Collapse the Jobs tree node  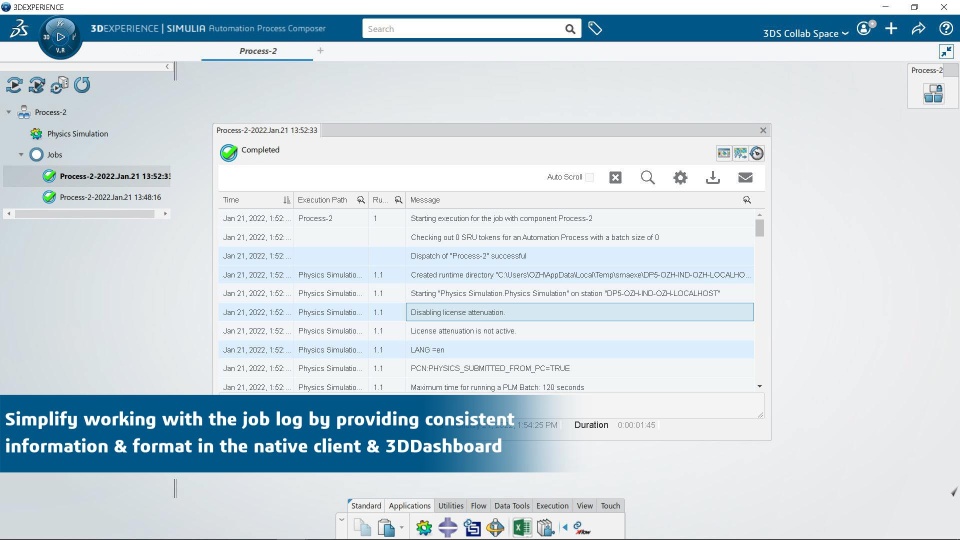click(x=21, y=155)
